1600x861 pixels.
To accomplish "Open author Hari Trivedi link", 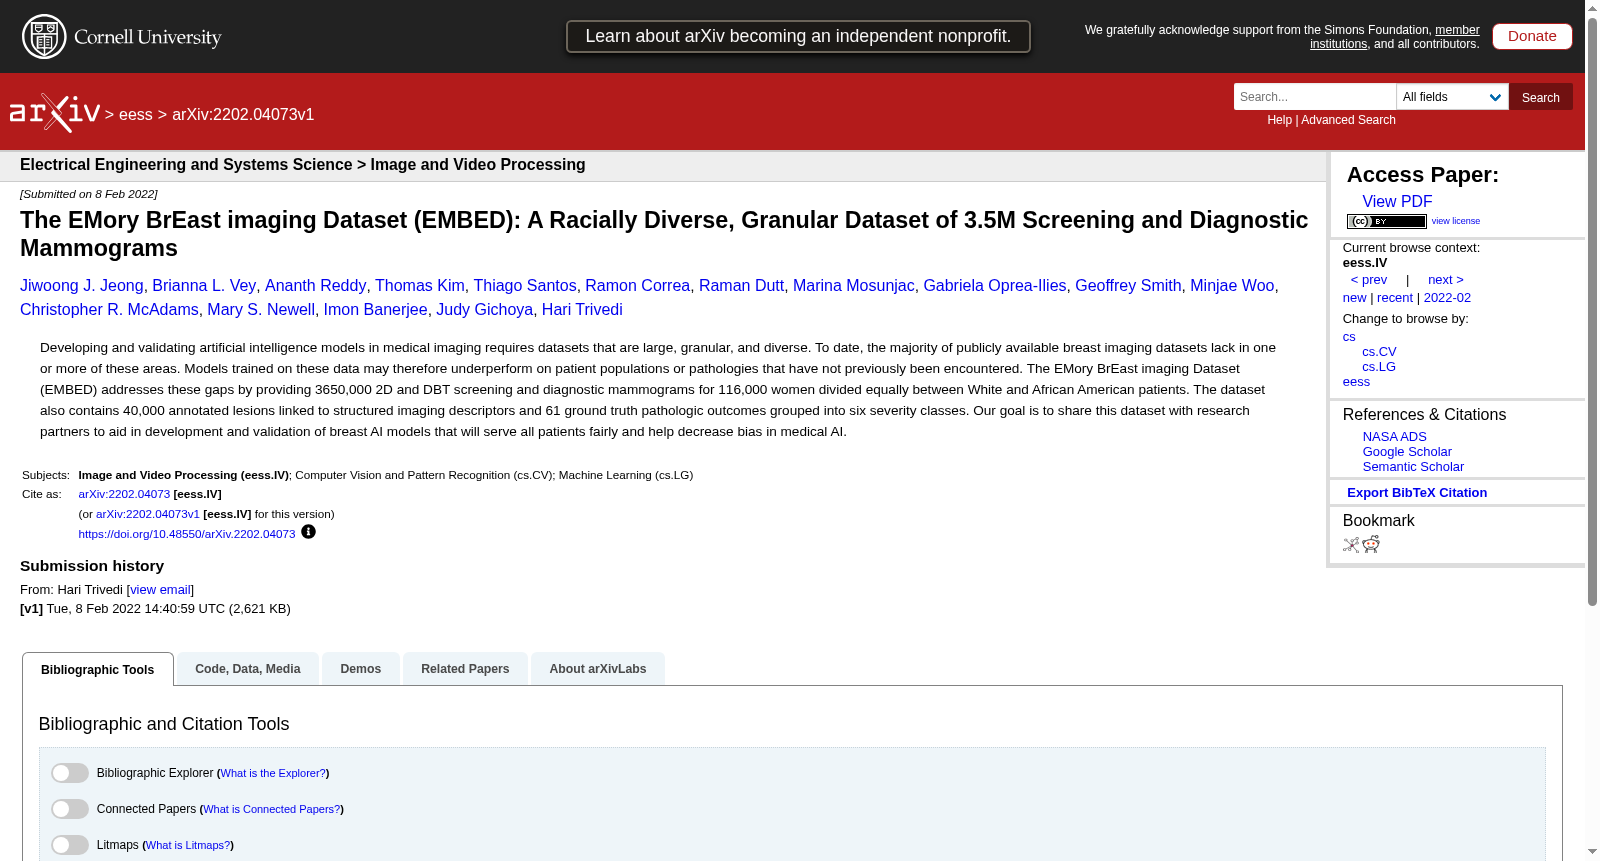I will pyautogui.click(x=582, y=310).
